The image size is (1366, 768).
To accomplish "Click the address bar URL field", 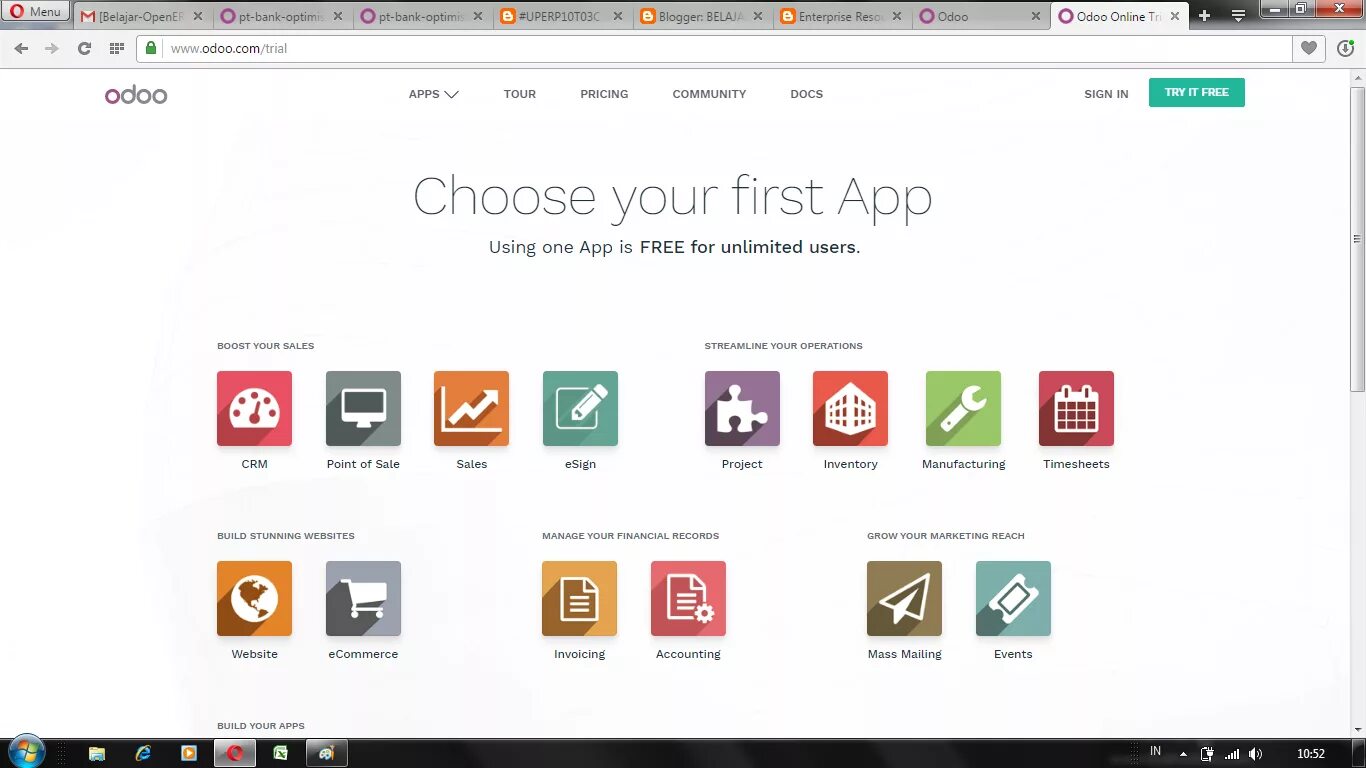I will tap(714, 48).
